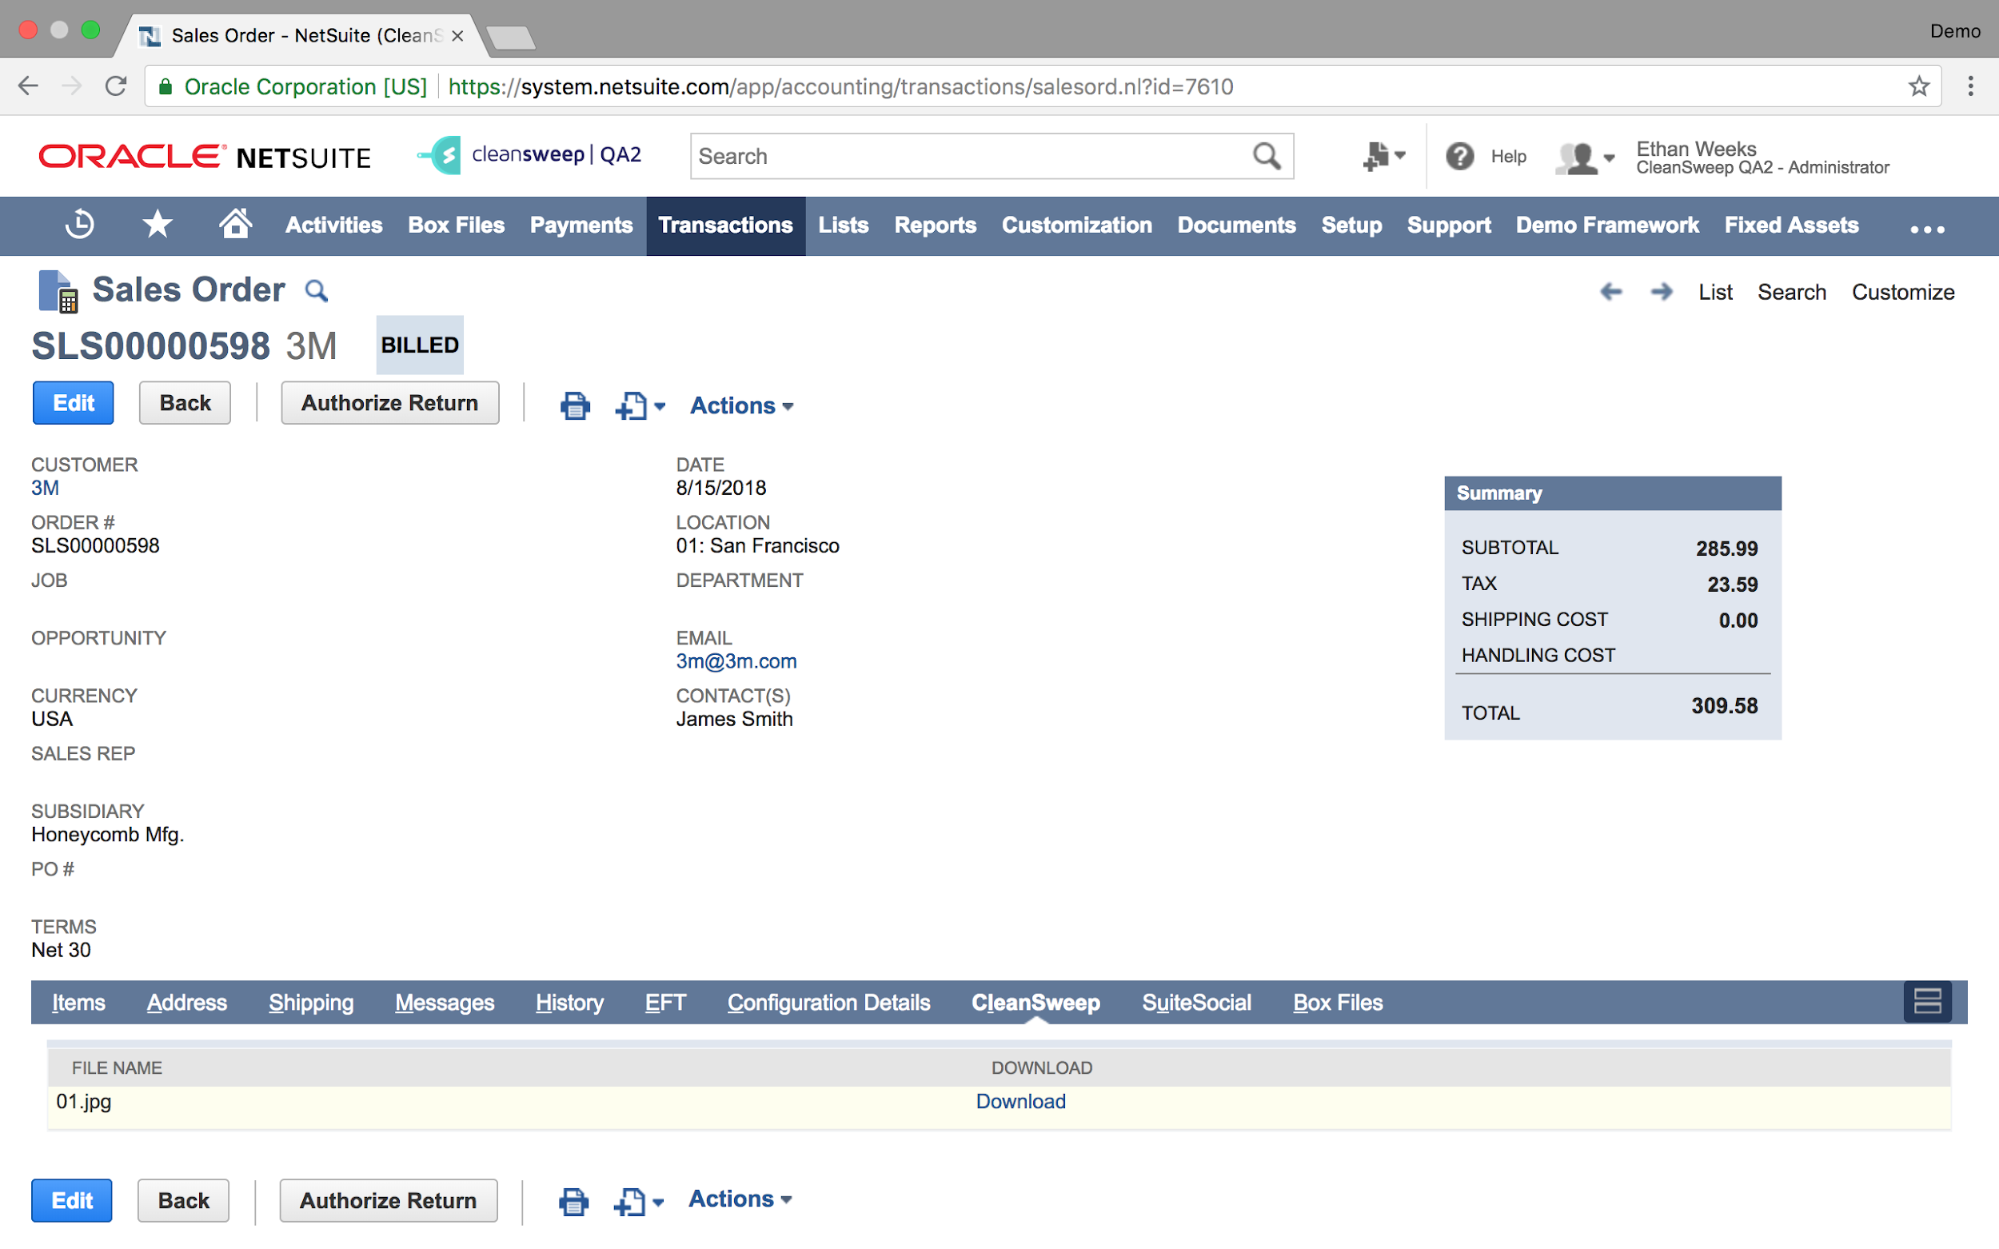Click the top print icon
This screenshot has height=1249, width=1999.
point(575,406)
